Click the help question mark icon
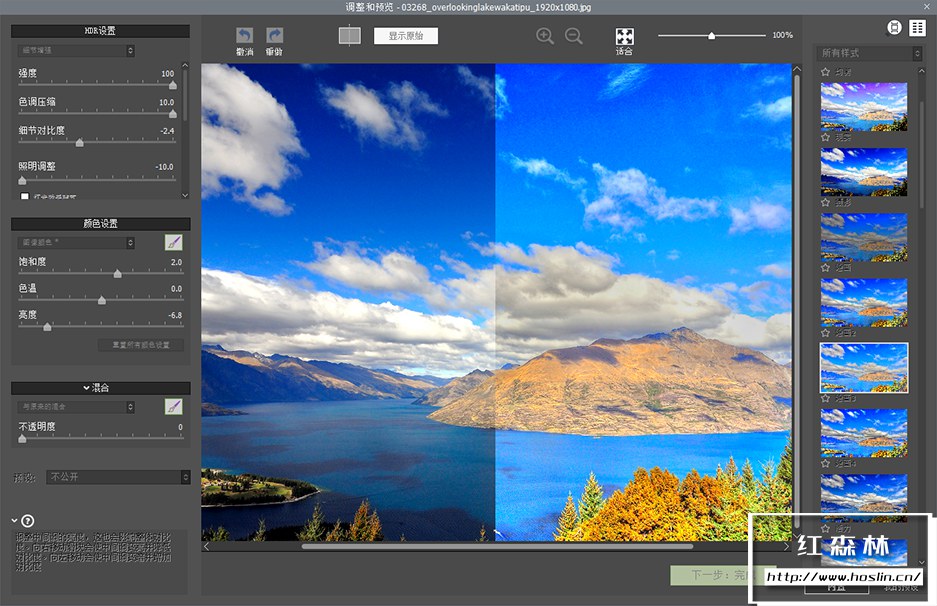The height and width of the screenshot is (606, 937). (x=27, y=521)
